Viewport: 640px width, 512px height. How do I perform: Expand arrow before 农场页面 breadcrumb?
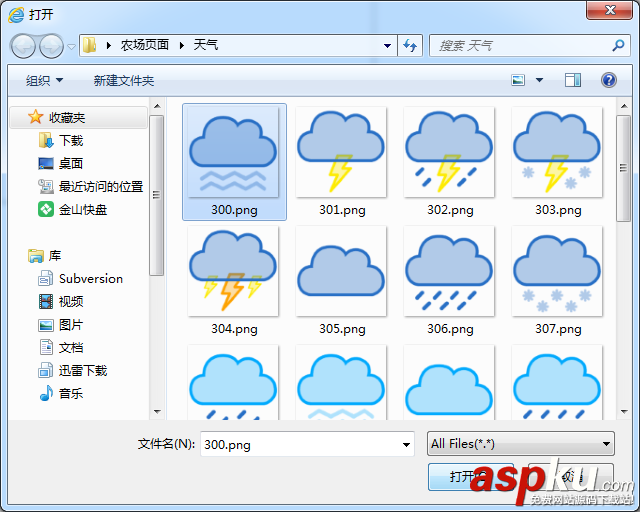(x=109, y=45)
